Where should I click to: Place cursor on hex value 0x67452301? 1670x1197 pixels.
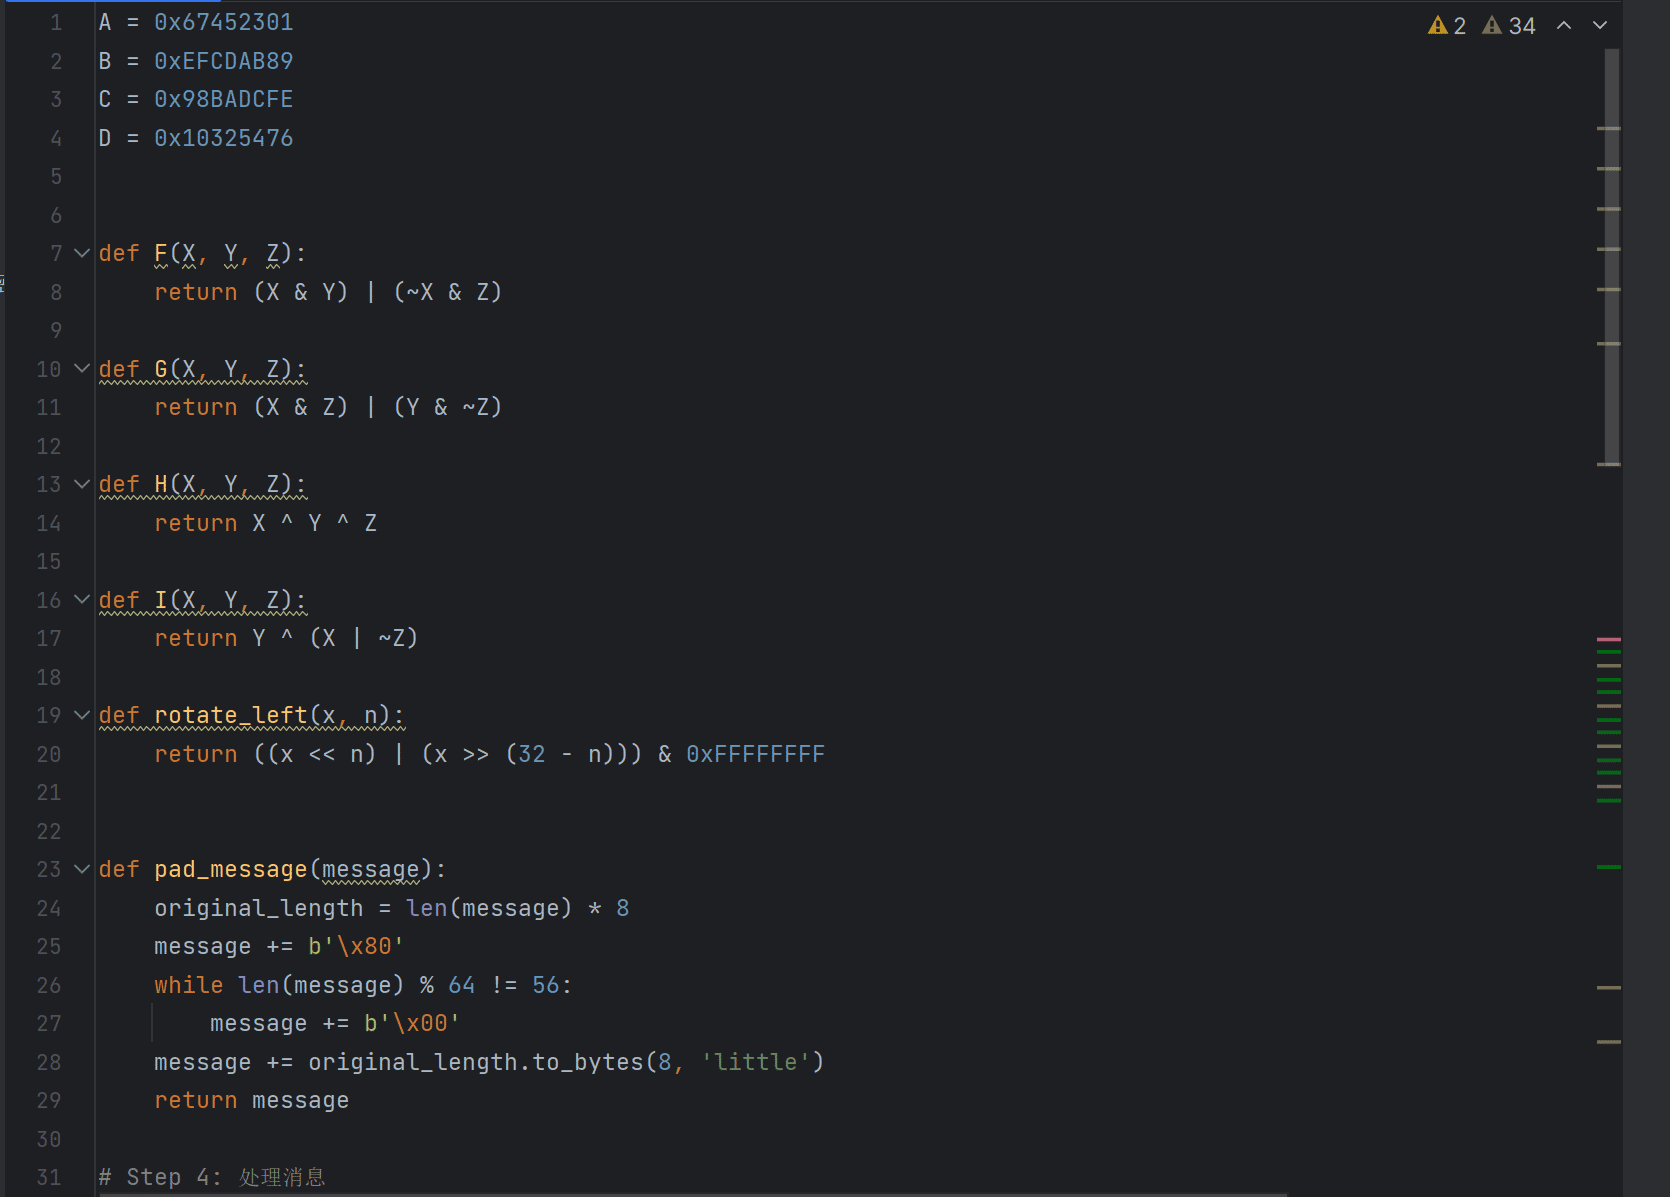223,23
